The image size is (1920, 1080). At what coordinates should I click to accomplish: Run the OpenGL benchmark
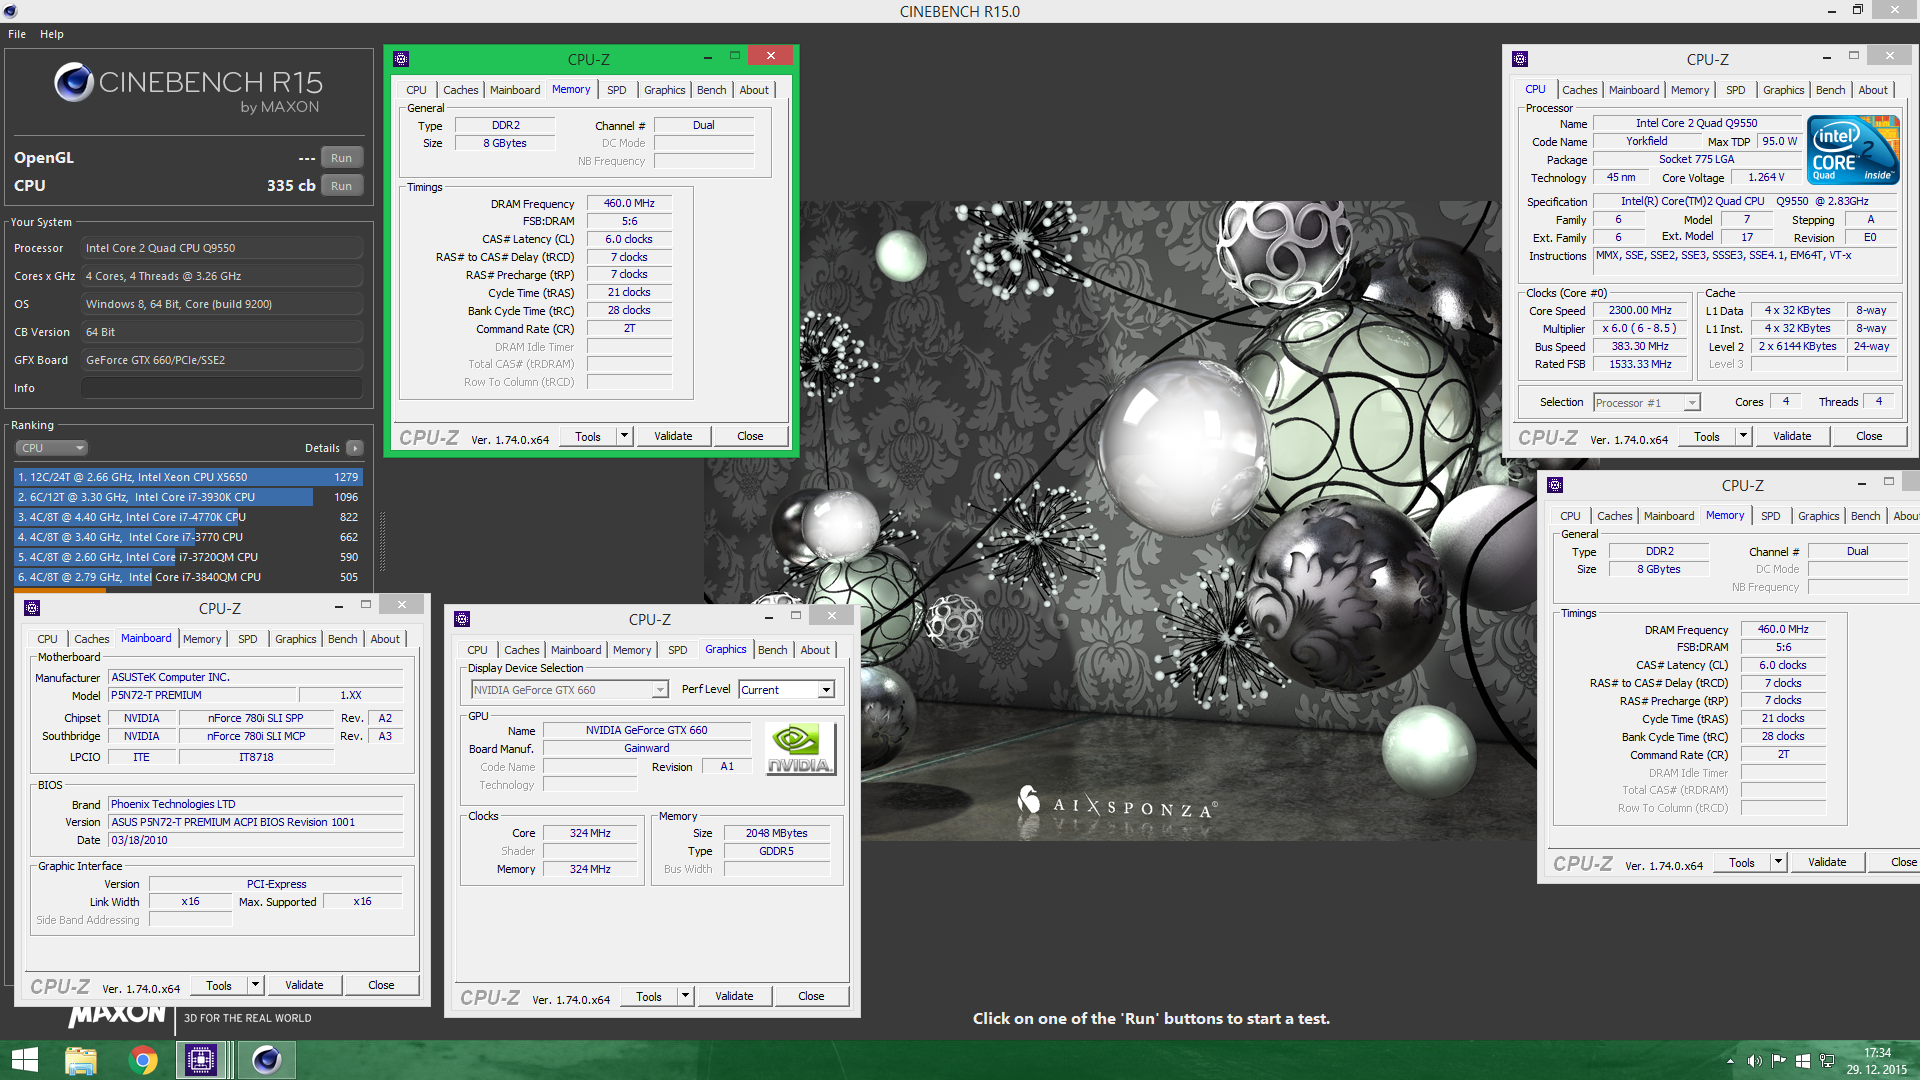[342, 158]
